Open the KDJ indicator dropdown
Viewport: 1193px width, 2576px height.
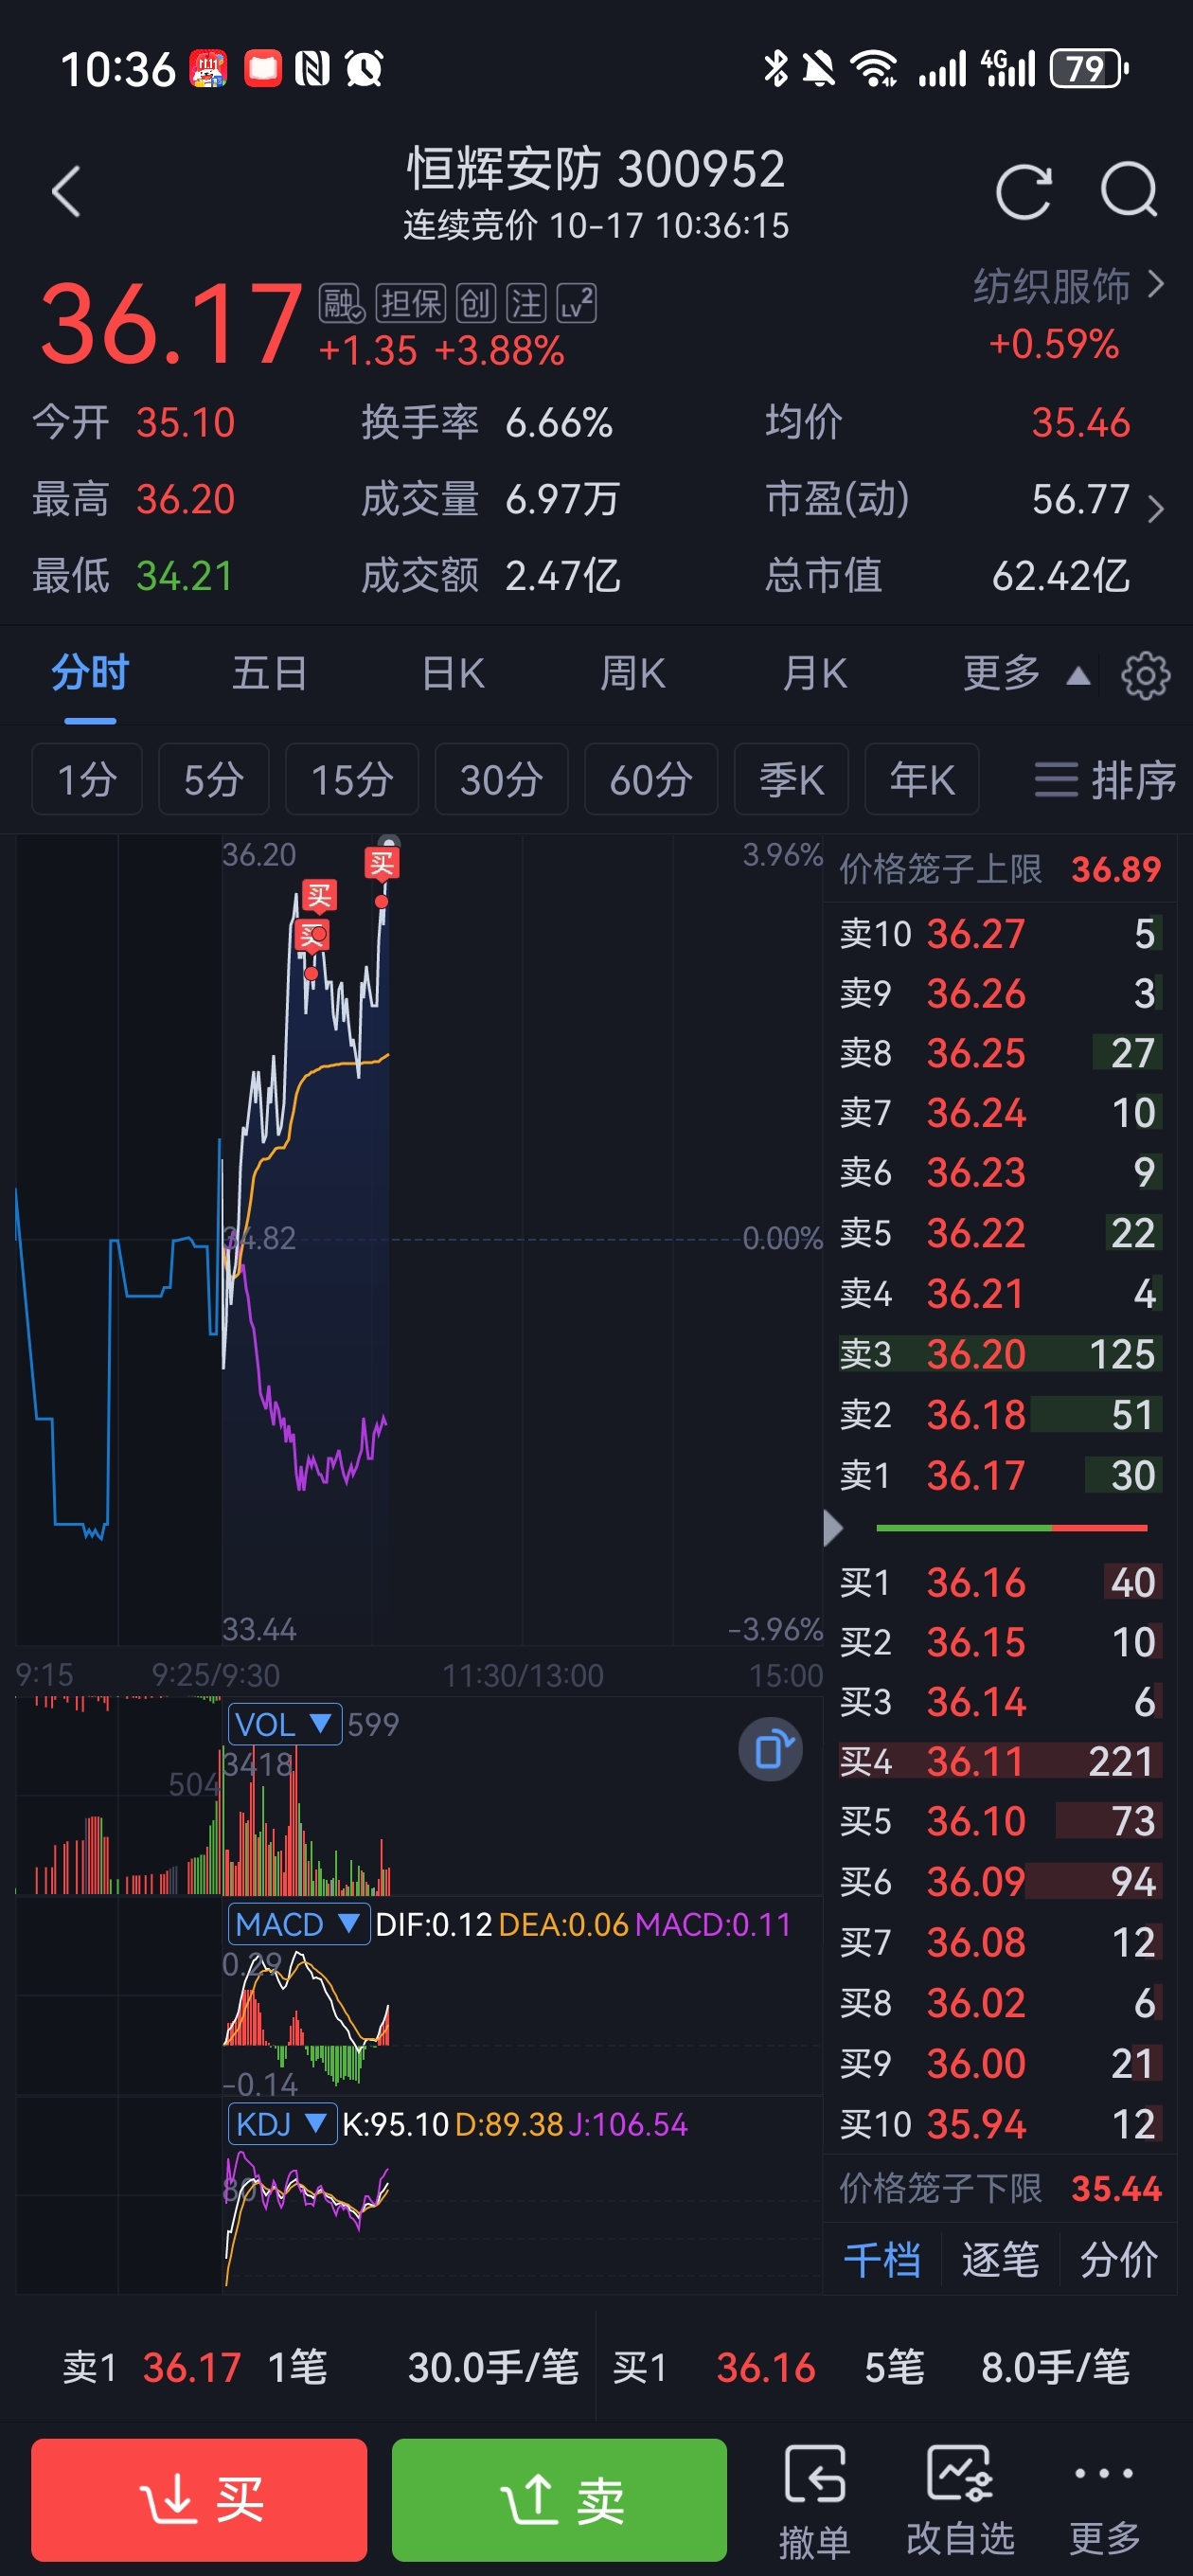[282, 2124]
